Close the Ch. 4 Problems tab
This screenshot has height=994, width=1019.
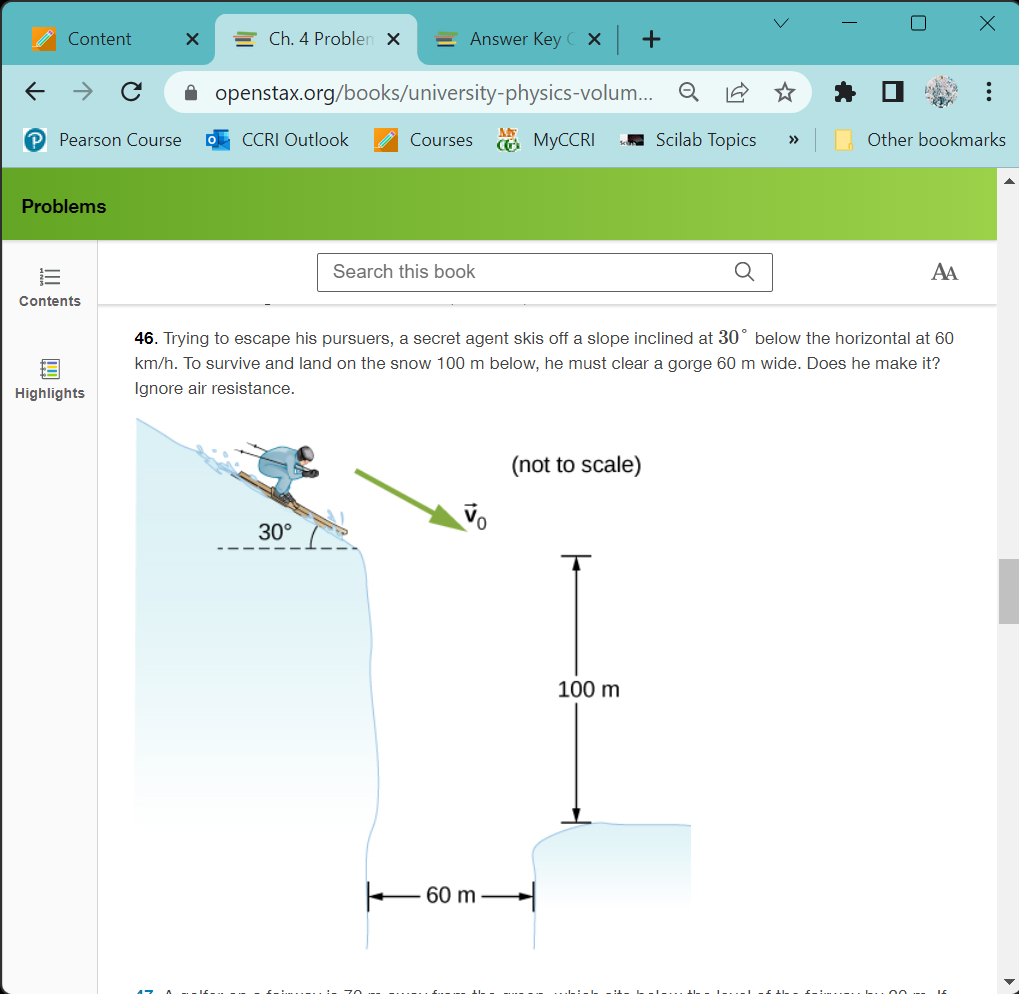393,40
